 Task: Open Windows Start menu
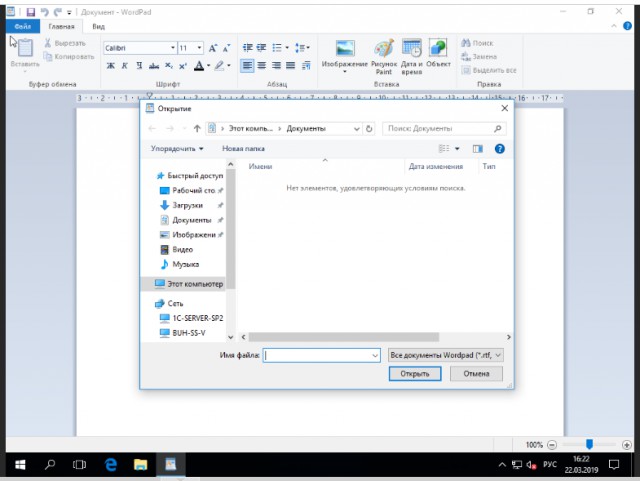click(20, 464)
